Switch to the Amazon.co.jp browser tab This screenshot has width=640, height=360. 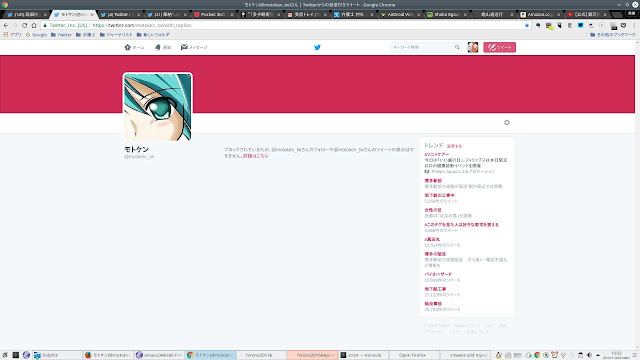pos(539,14)
